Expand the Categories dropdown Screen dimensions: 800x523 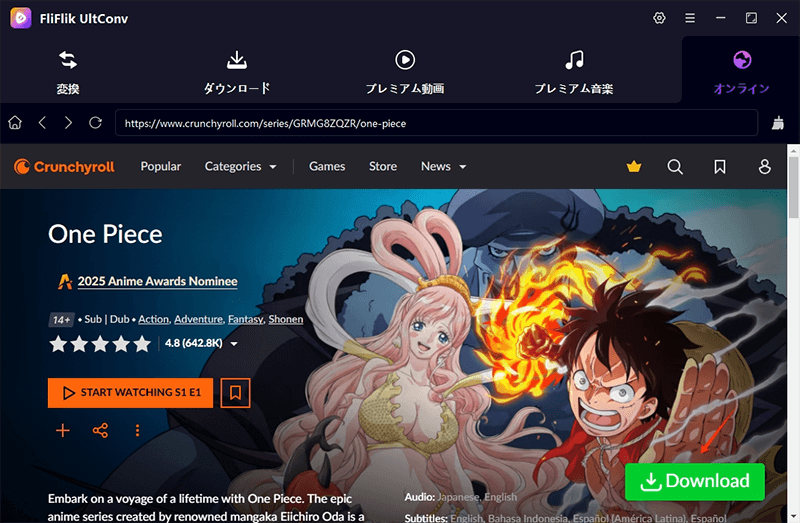click(x=240, y=166)
